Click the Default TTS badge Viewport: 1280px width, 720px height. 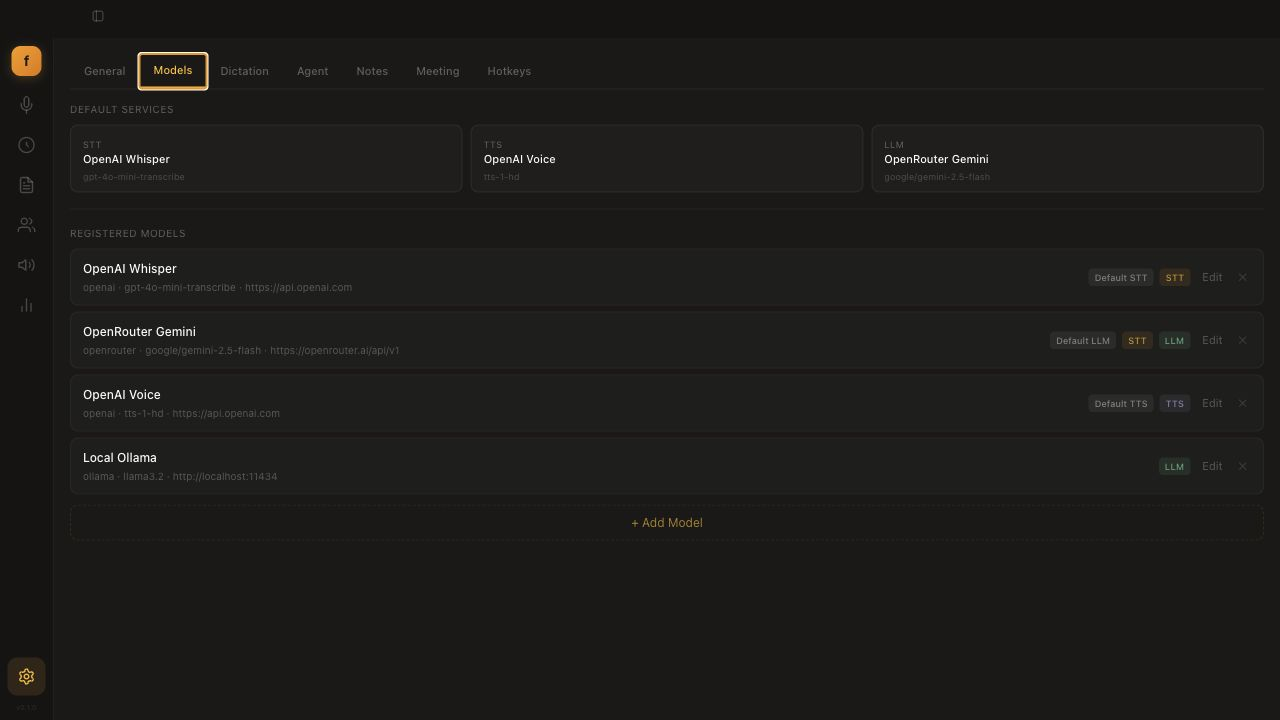pos(1121,403)
